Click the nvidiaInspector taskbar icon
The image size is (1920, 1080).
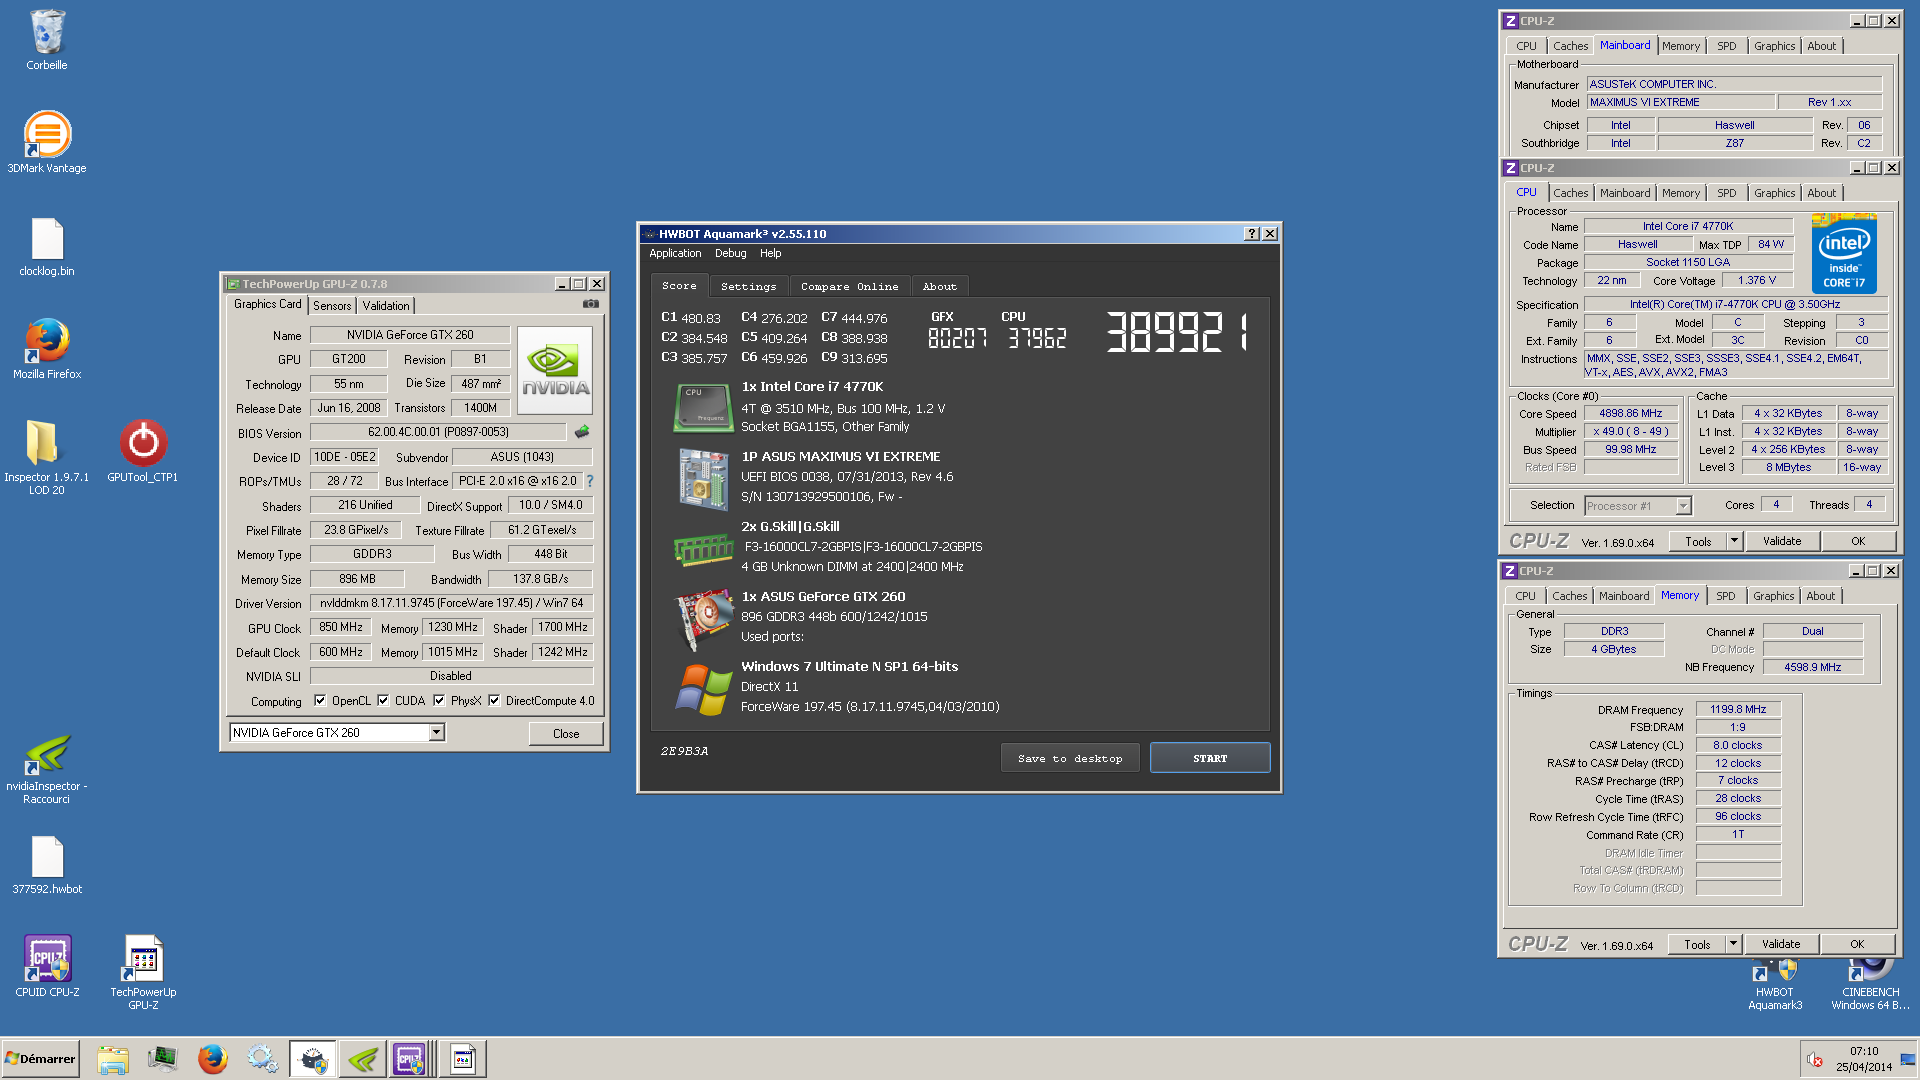click(x=362, y=1059)
